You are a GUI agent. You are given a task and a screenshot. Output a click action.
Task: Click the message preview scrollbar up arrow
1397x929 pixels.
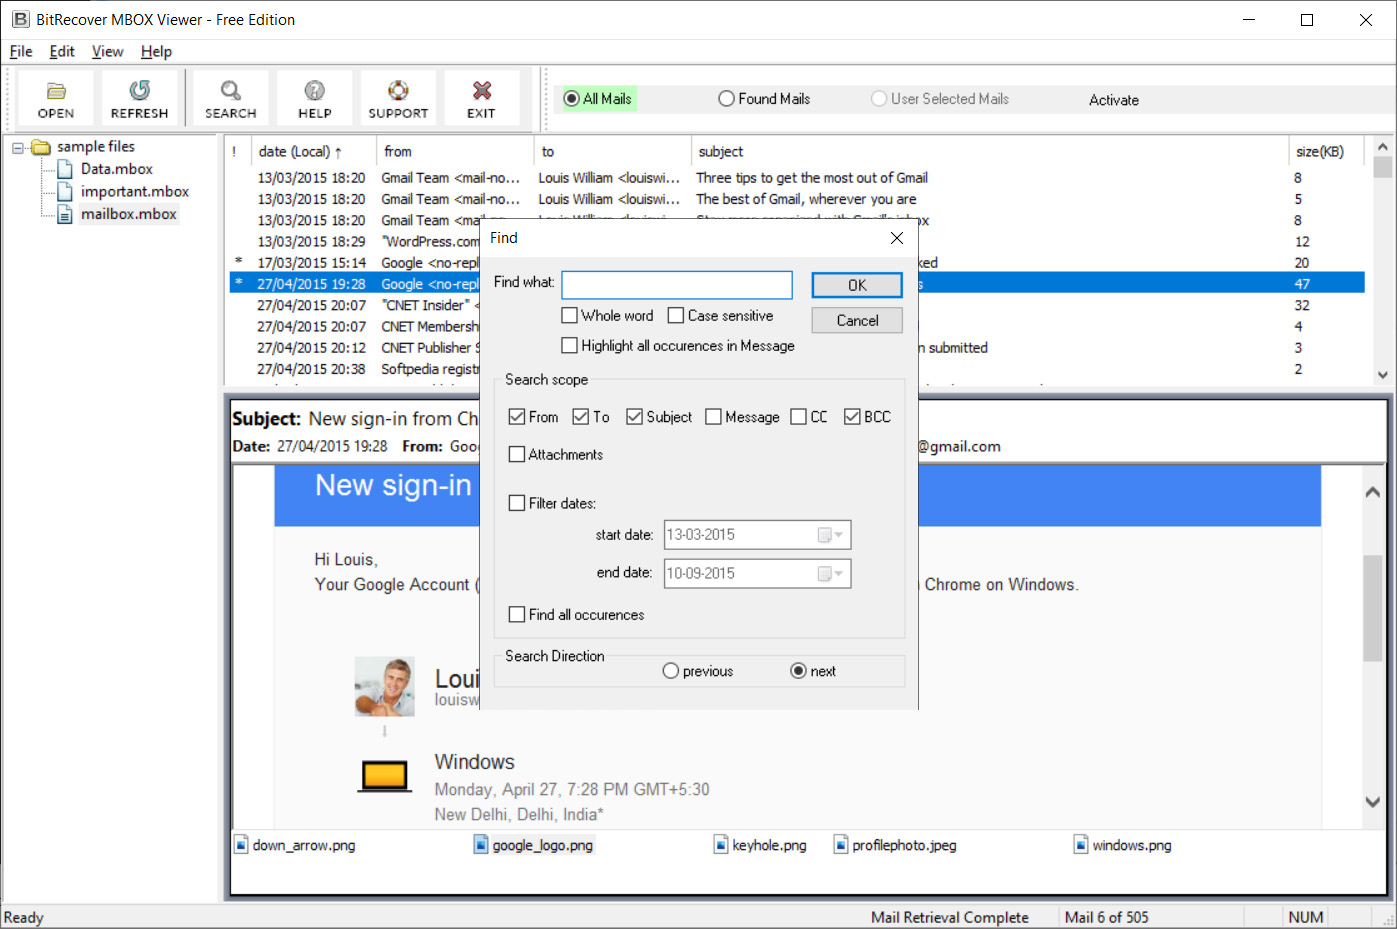1373,492
